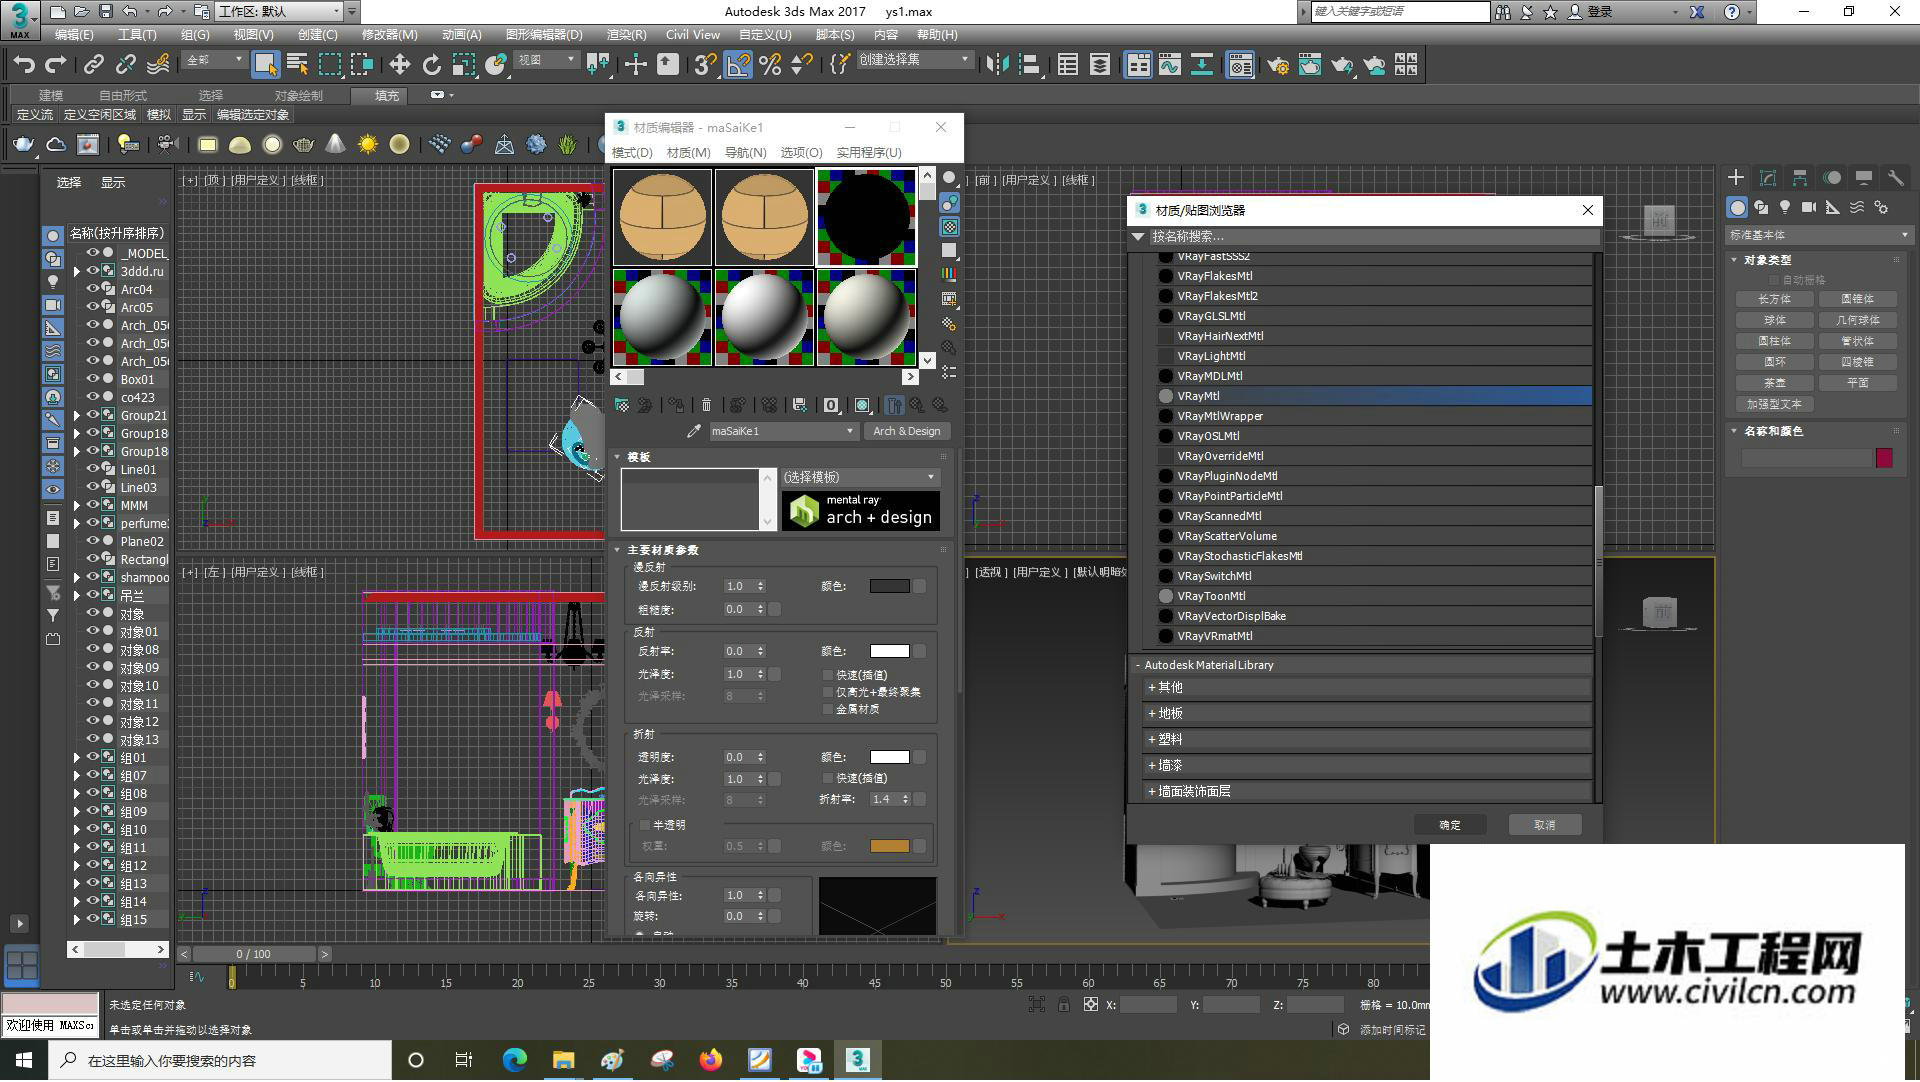This screenshot has height=1082, width=1920.
Task: Click the Undo arrow in main toolbar
Action: 24,65
